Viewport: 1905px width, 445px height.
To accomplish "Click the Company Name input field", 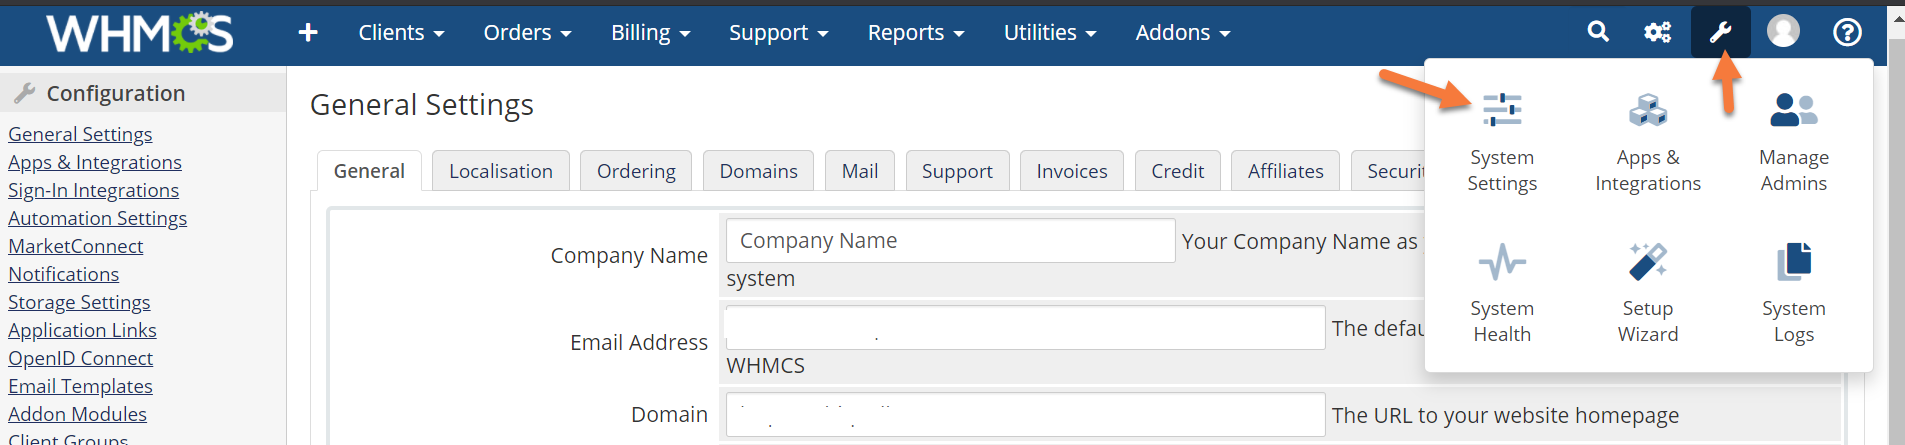I will click(x=949, y=241).
